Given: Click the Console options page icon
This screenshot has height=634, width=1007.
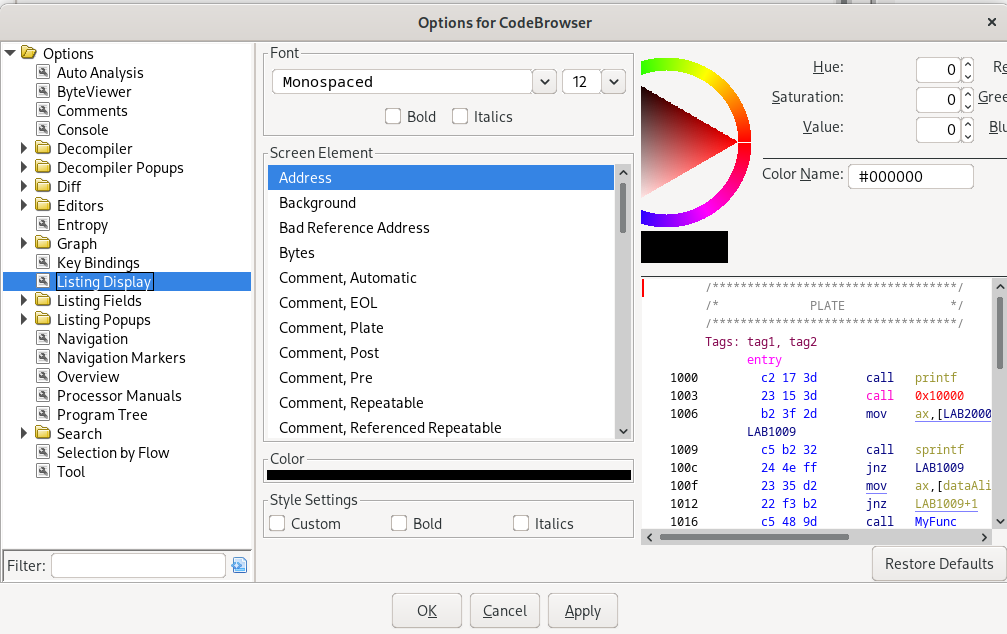Looking at the screenshot, I should click(43, 129).
